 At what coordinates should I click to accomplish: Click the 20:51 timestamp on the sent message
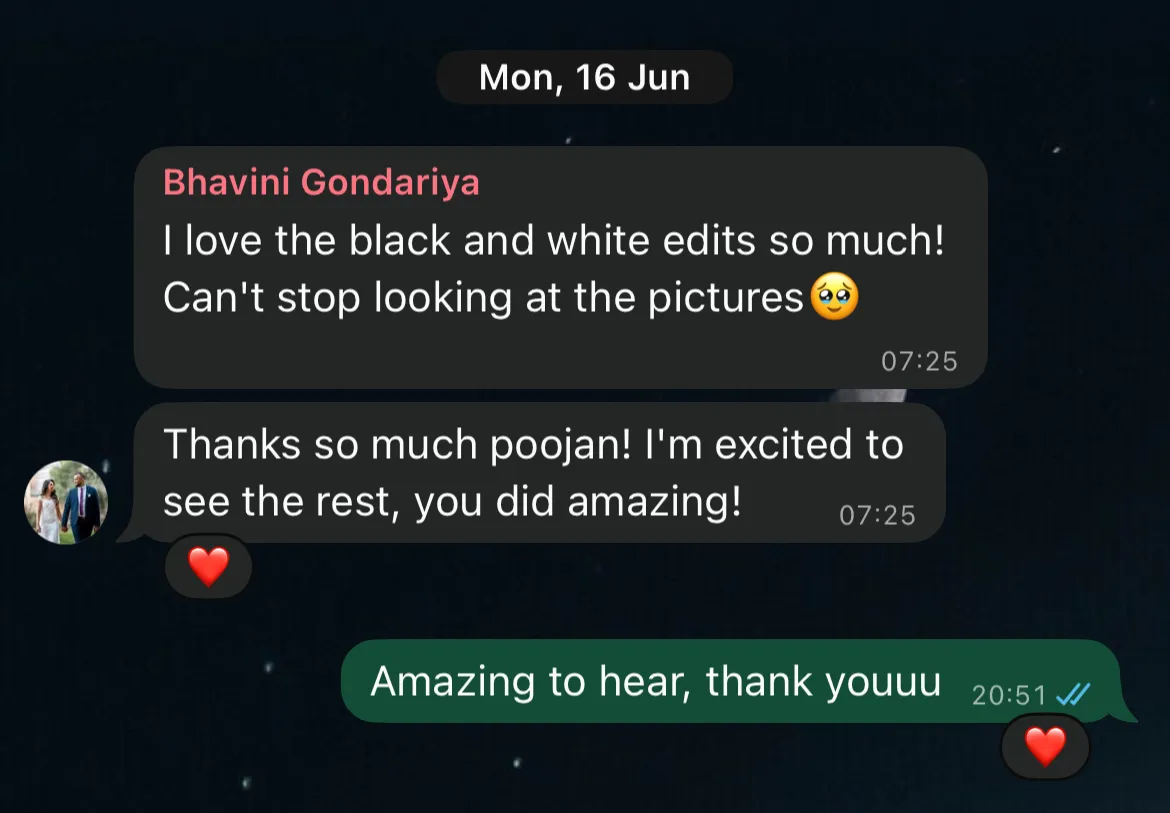click(x=1009, y=695)
